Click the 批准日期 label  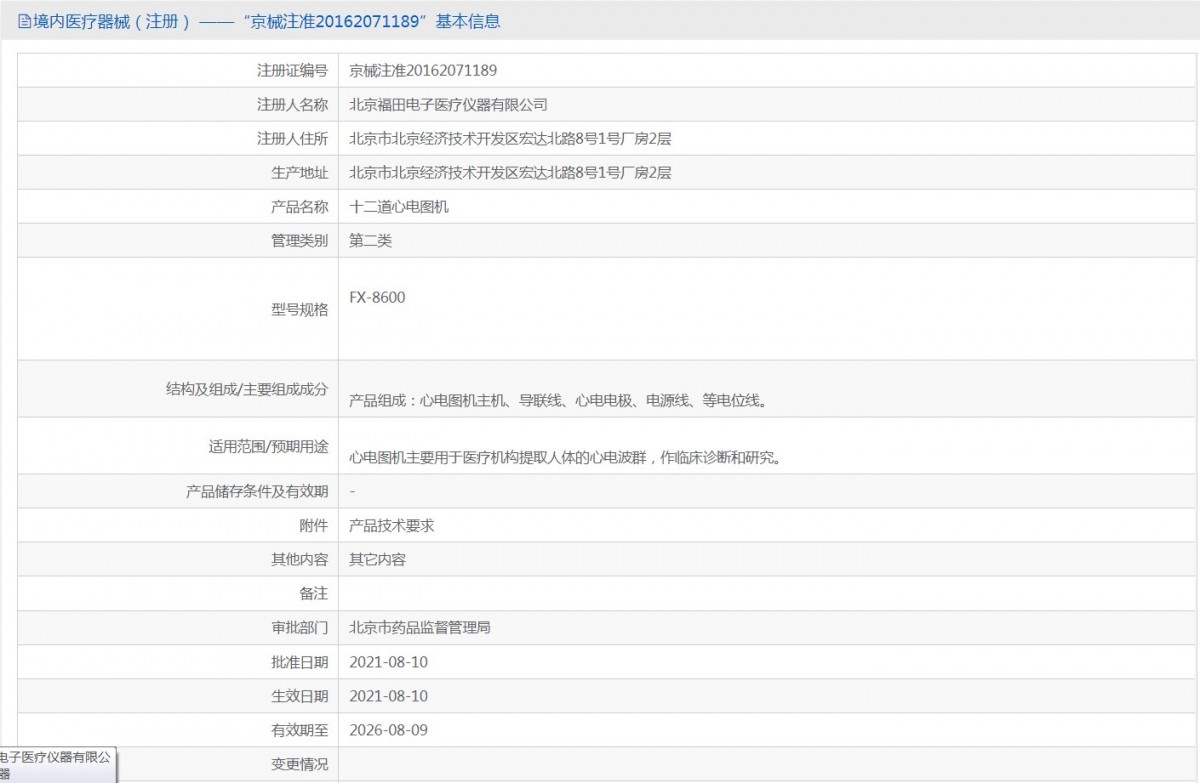(x=299, y=662)
